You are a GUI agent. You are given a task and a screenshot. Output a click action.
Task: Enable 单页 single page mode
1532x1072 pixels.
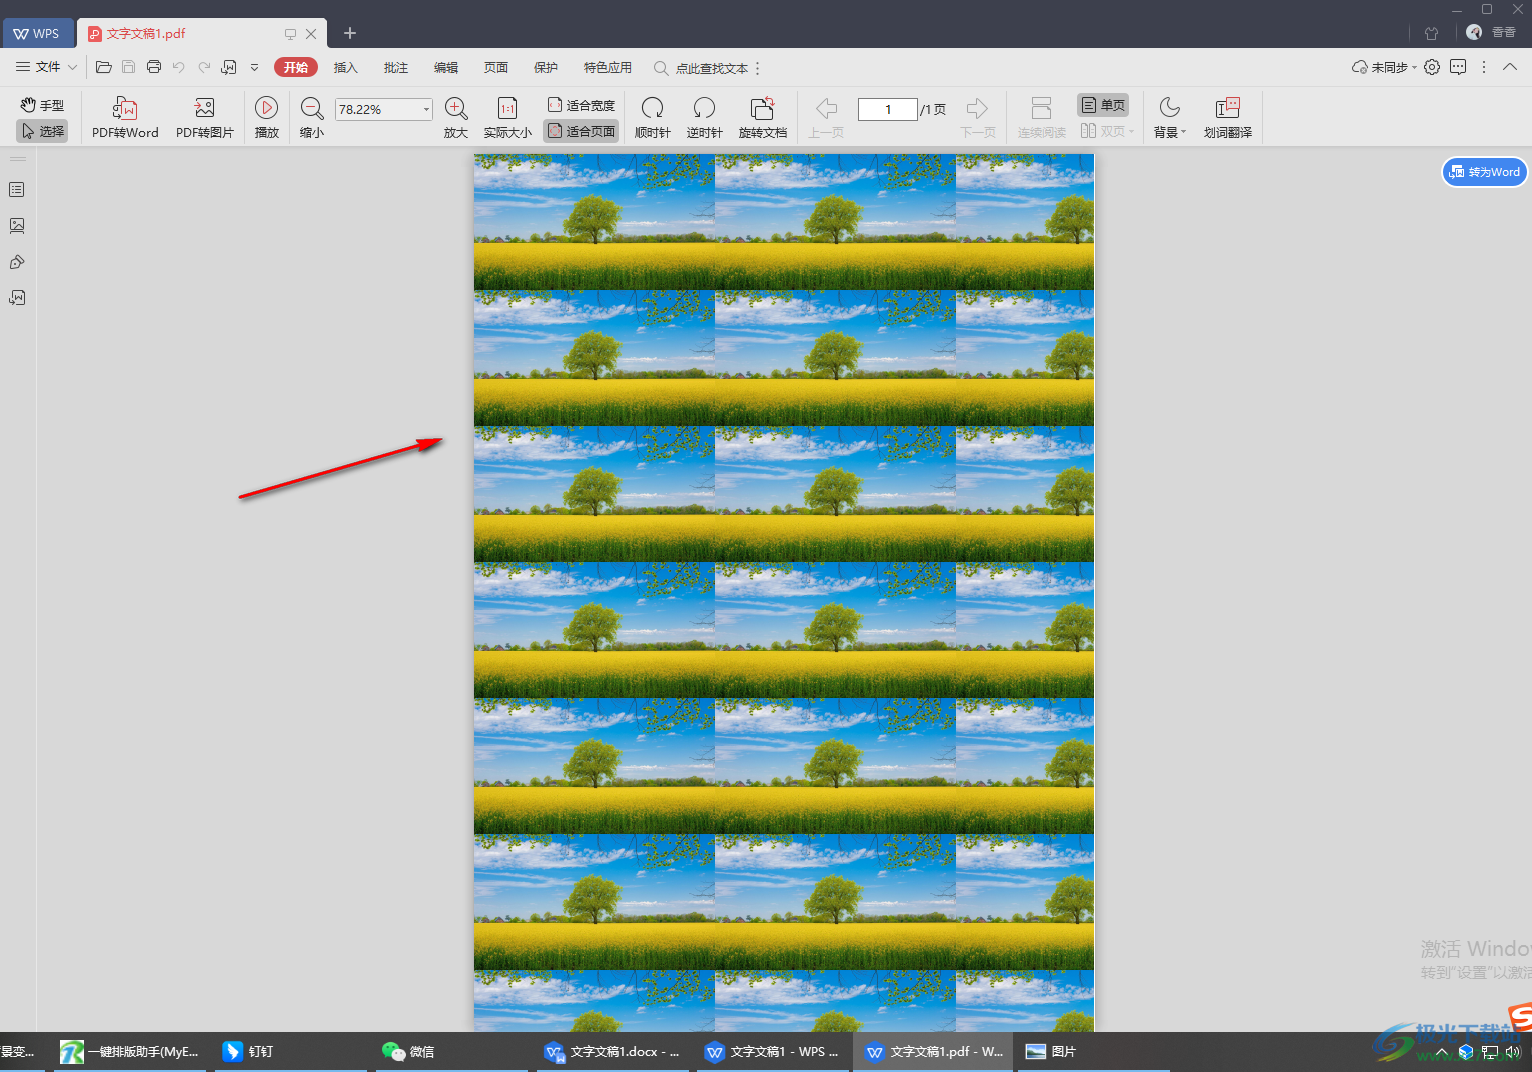[1103, 105]
